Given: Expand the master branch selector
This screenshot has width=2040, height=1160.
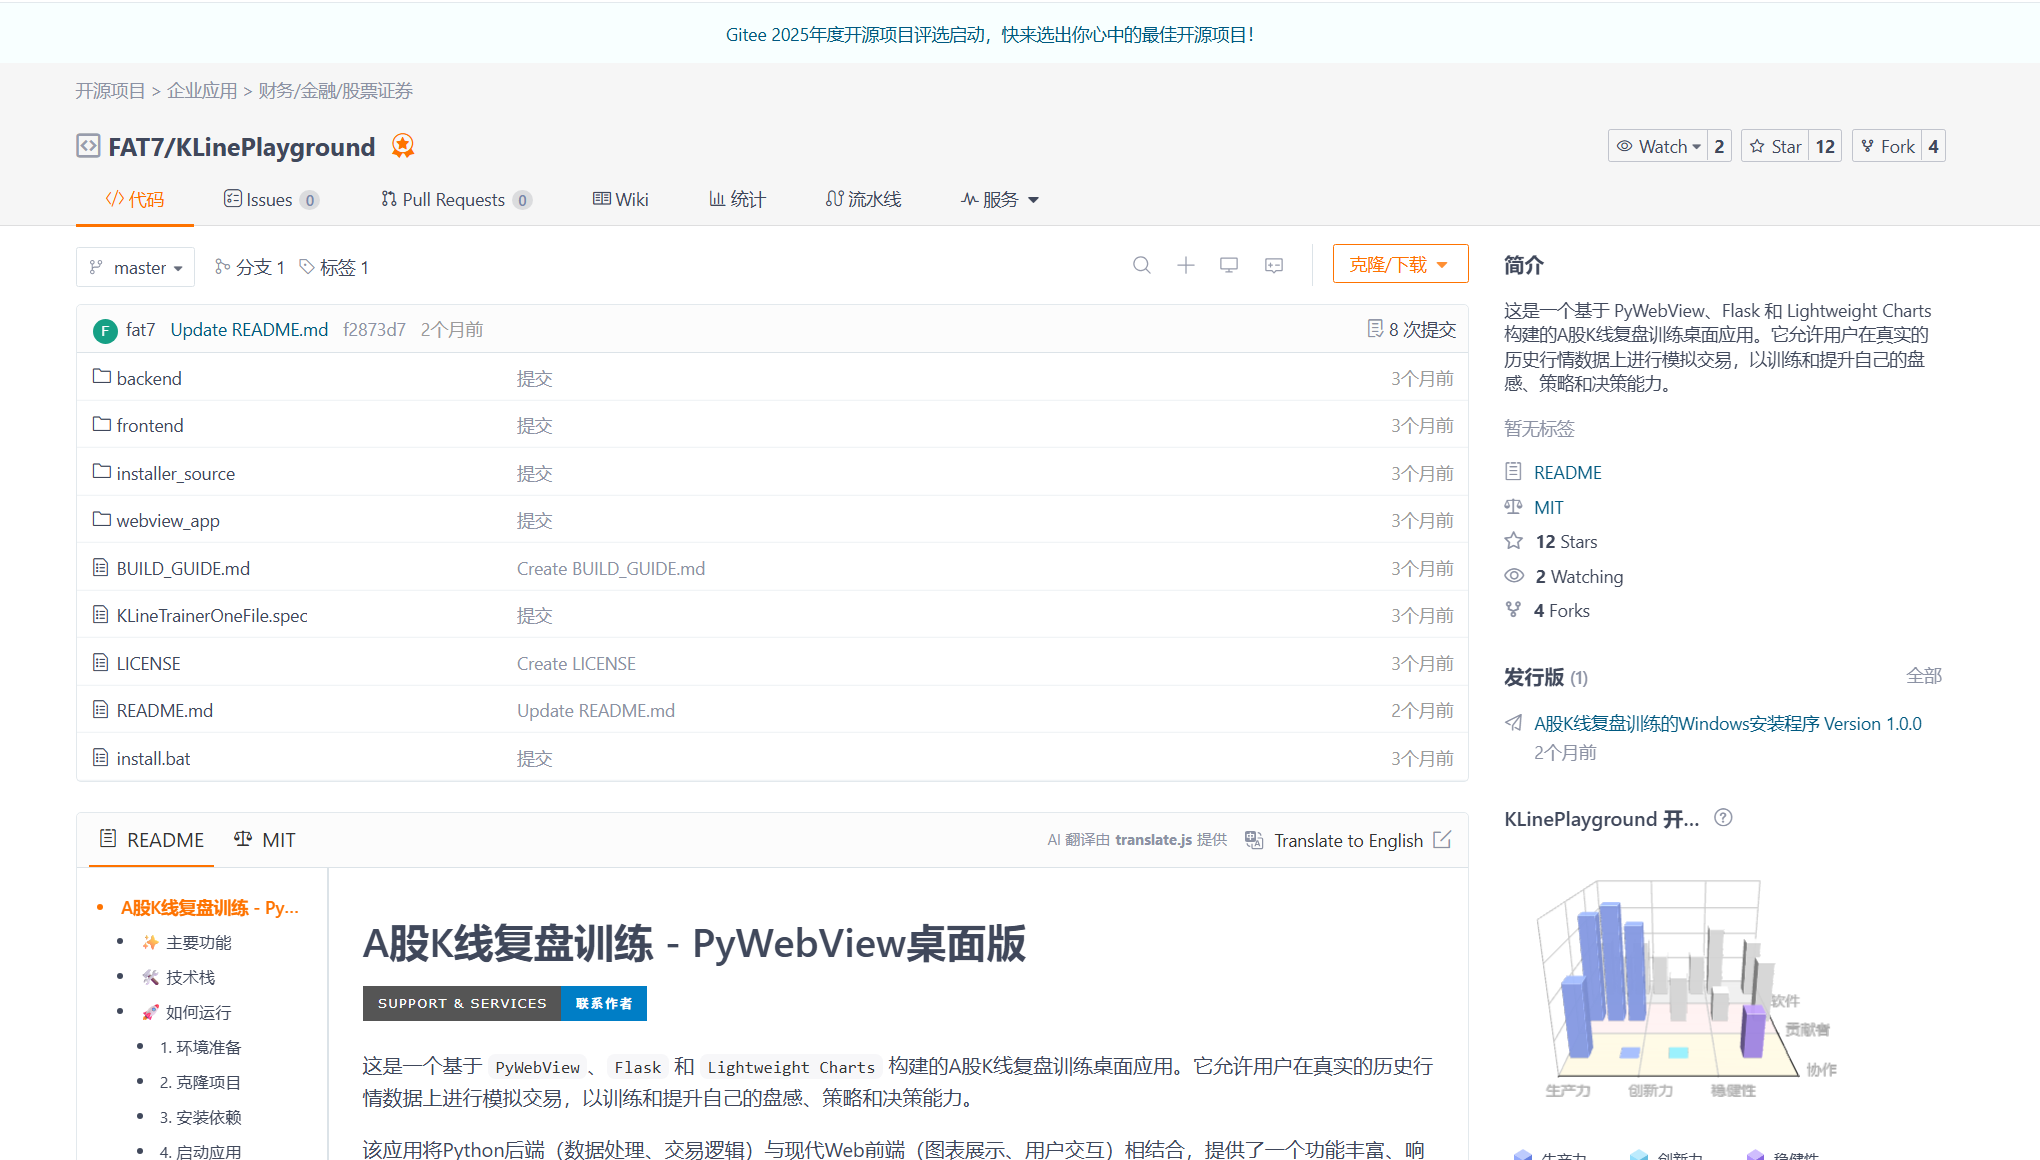Looking at the screenshot, I should pyautogui.click(x=135, y=267).
